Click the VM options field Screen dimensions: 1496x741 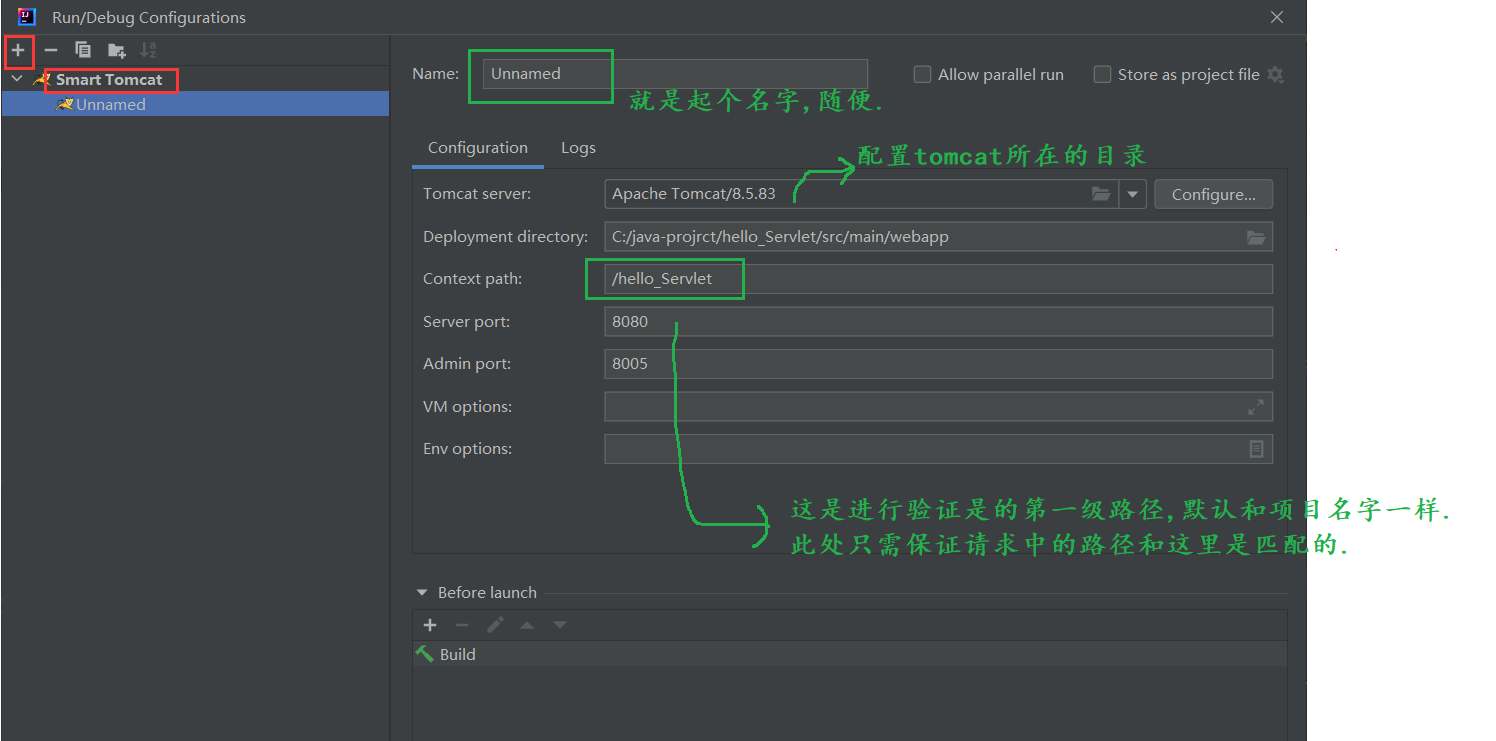click(938, 407)
